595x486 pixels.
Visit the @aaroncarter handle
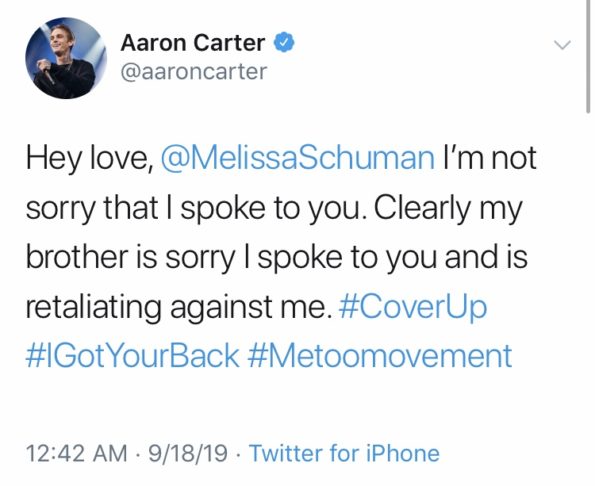(194, 71)
